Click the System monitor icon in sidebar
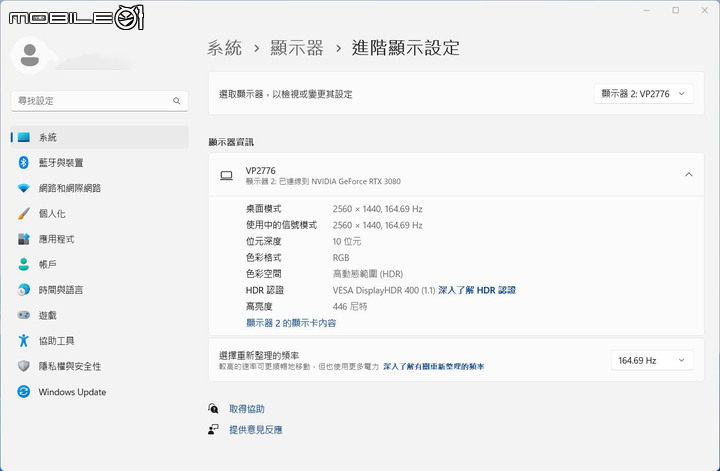 pos(23,137)
